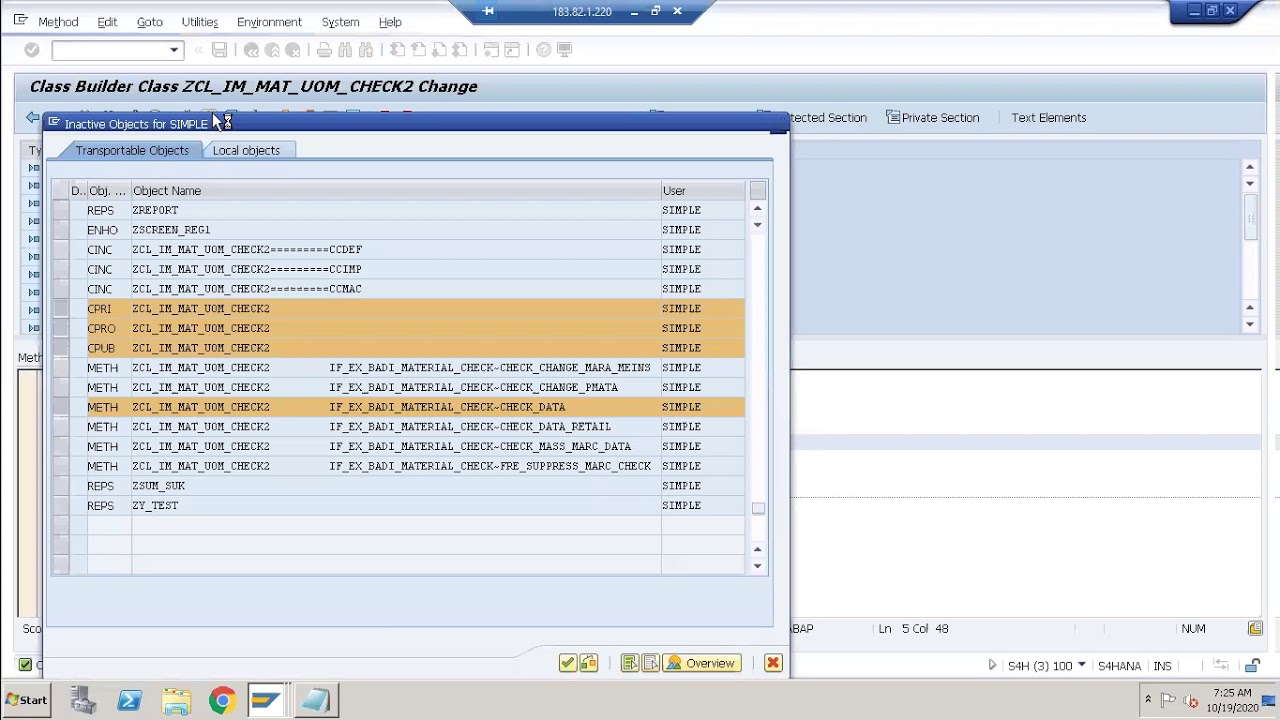Mark the row selector for REPS ZSUM_SUK

coord(61,486)
